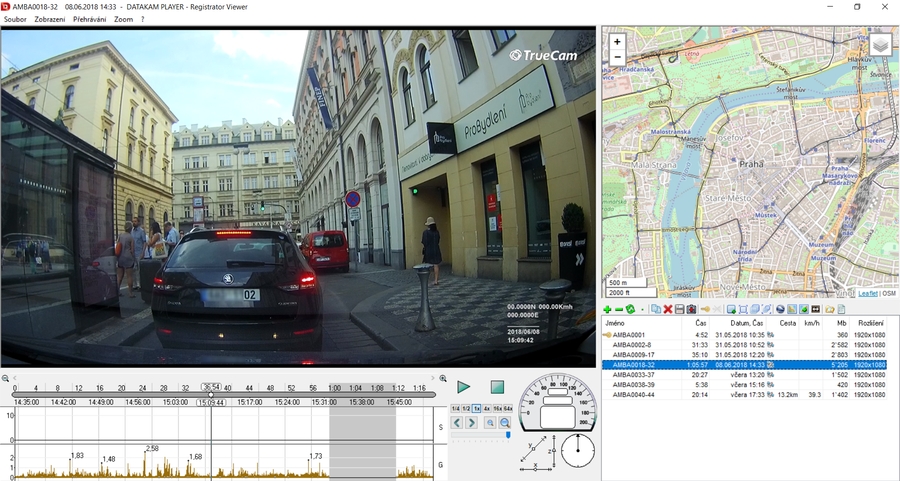Image resolution: width=900 pixels, height=481 pixels.
Task: Select 4x playback speed
Action: pos(487,409)
